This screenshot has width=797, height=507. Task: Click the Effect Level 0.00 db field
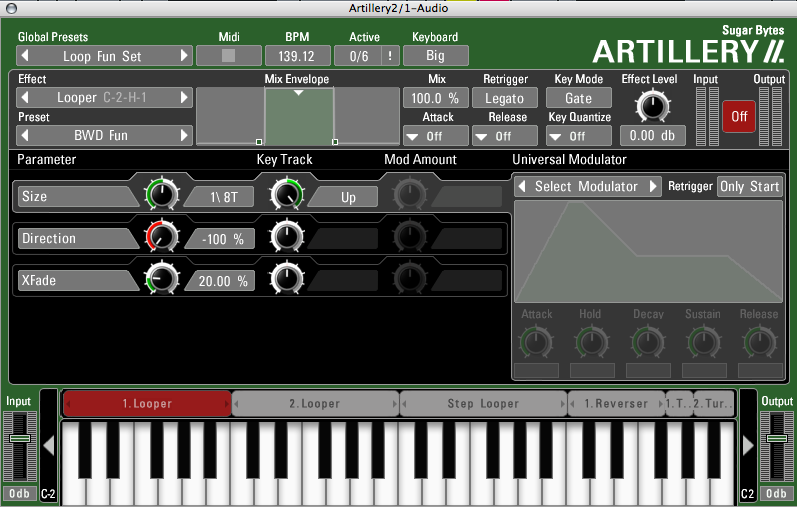point(653,136)
